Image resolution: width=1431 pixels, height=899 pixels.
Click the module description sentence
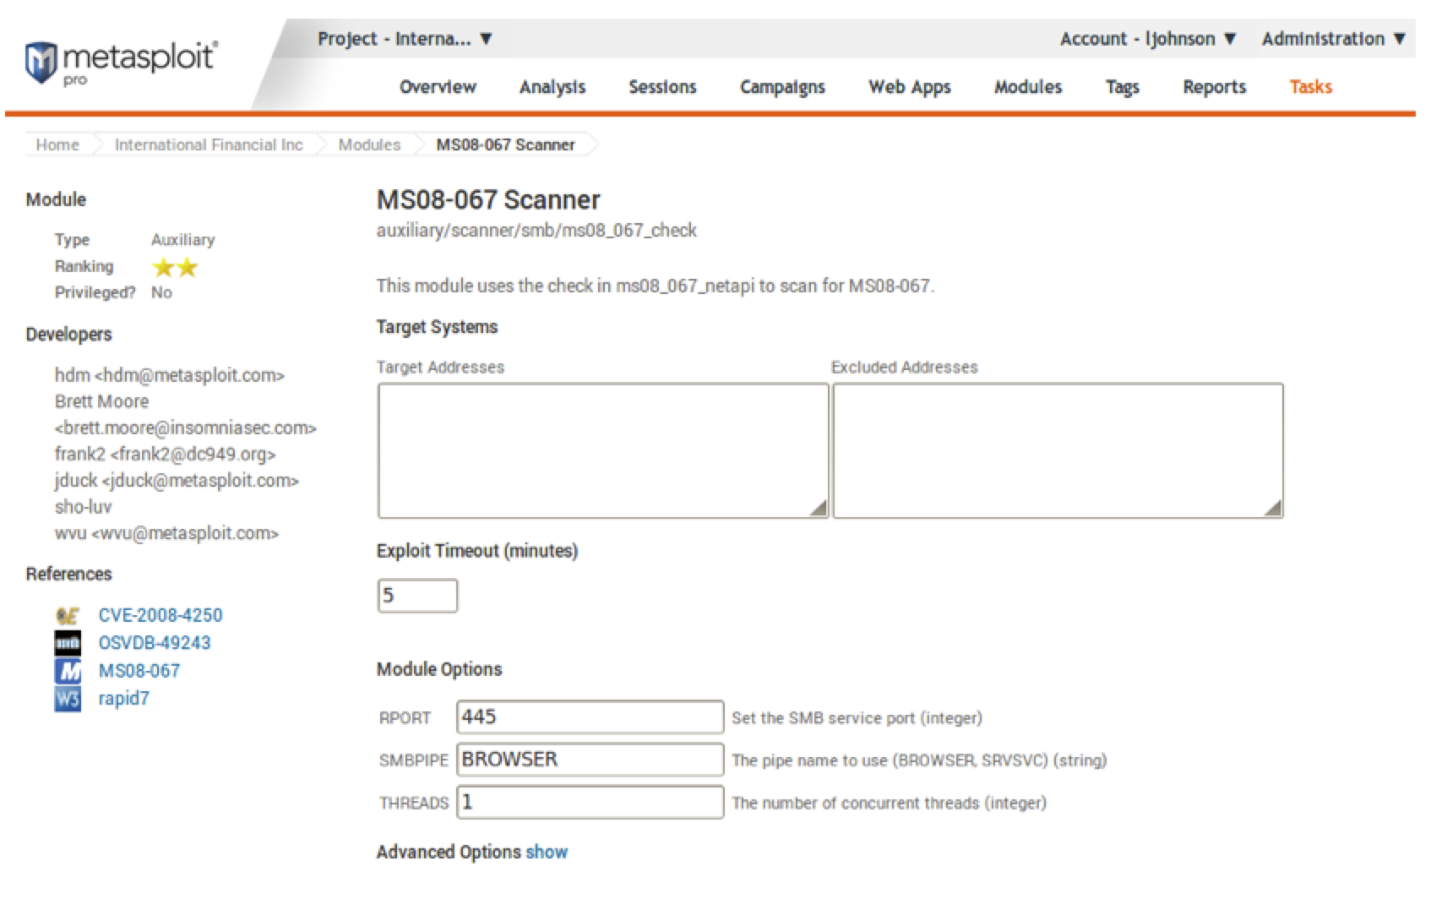(655, 286)
